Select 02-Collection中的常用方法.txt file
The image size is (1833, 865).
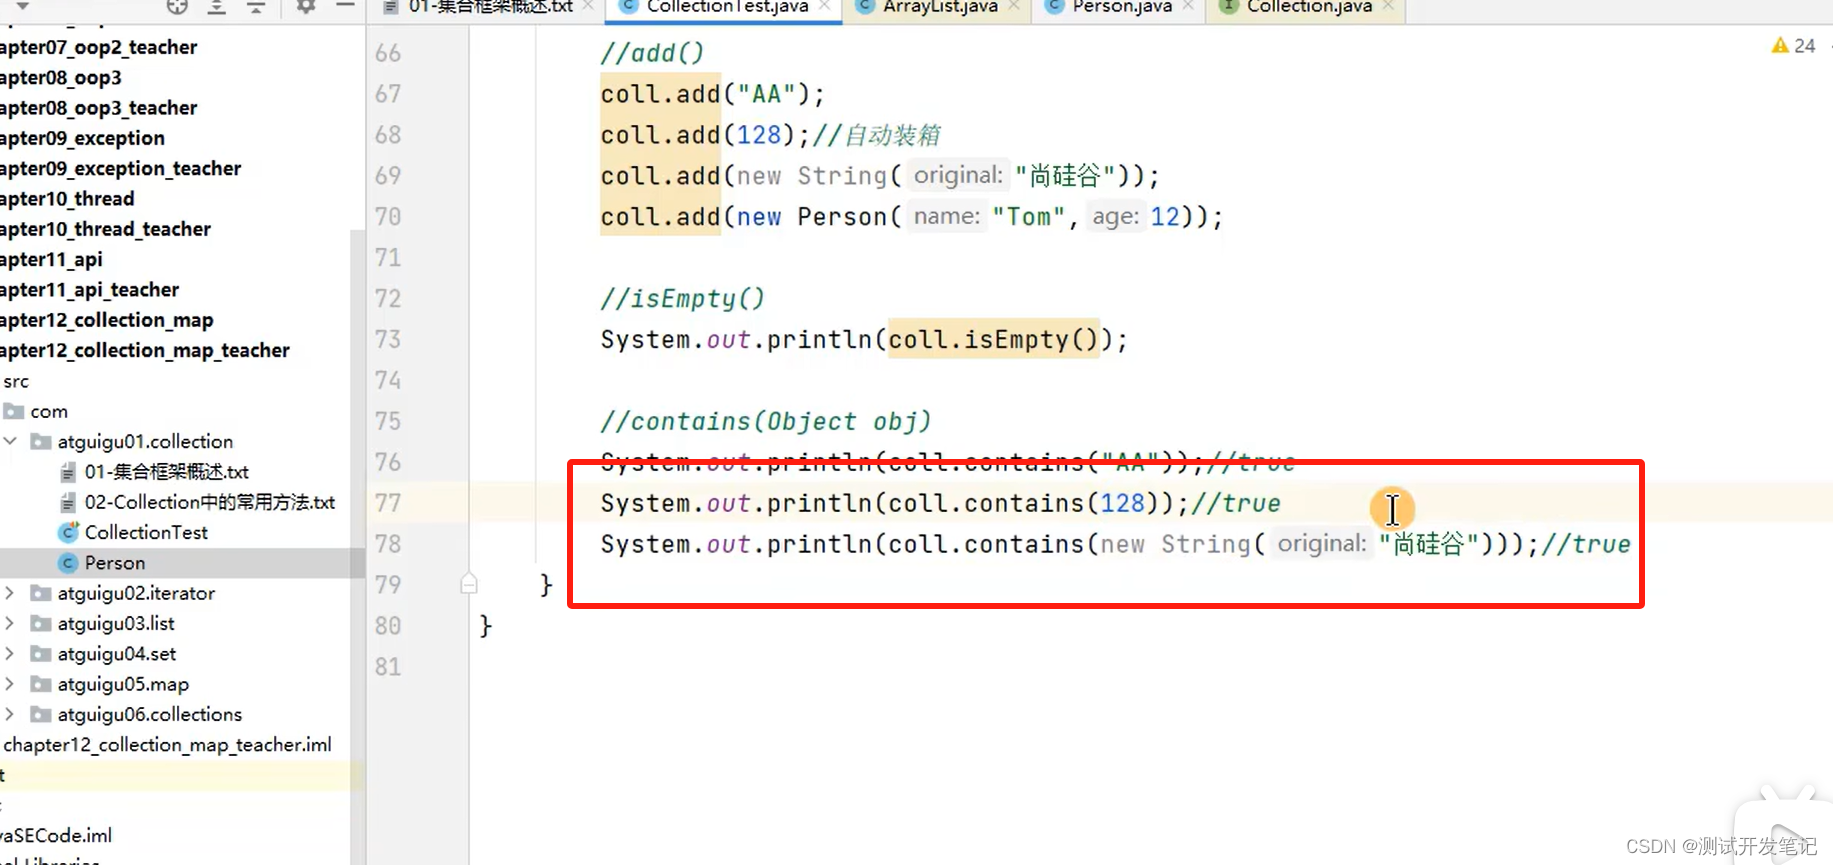[x=209, y=502]
